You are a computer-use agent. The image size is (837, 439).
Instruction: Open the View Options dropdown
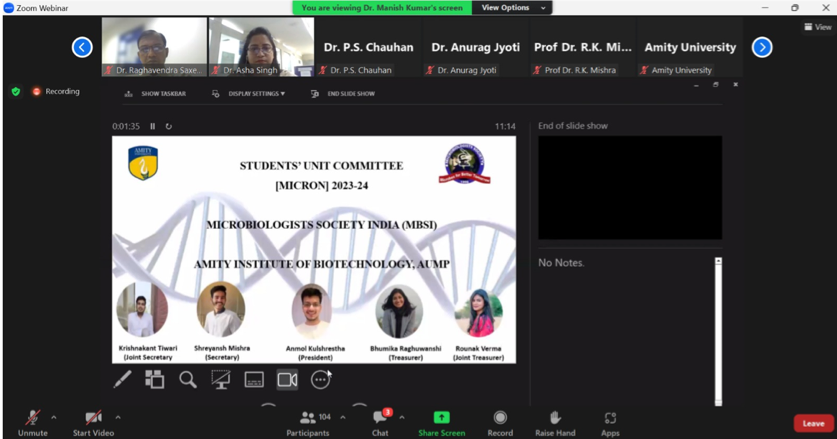512,7
